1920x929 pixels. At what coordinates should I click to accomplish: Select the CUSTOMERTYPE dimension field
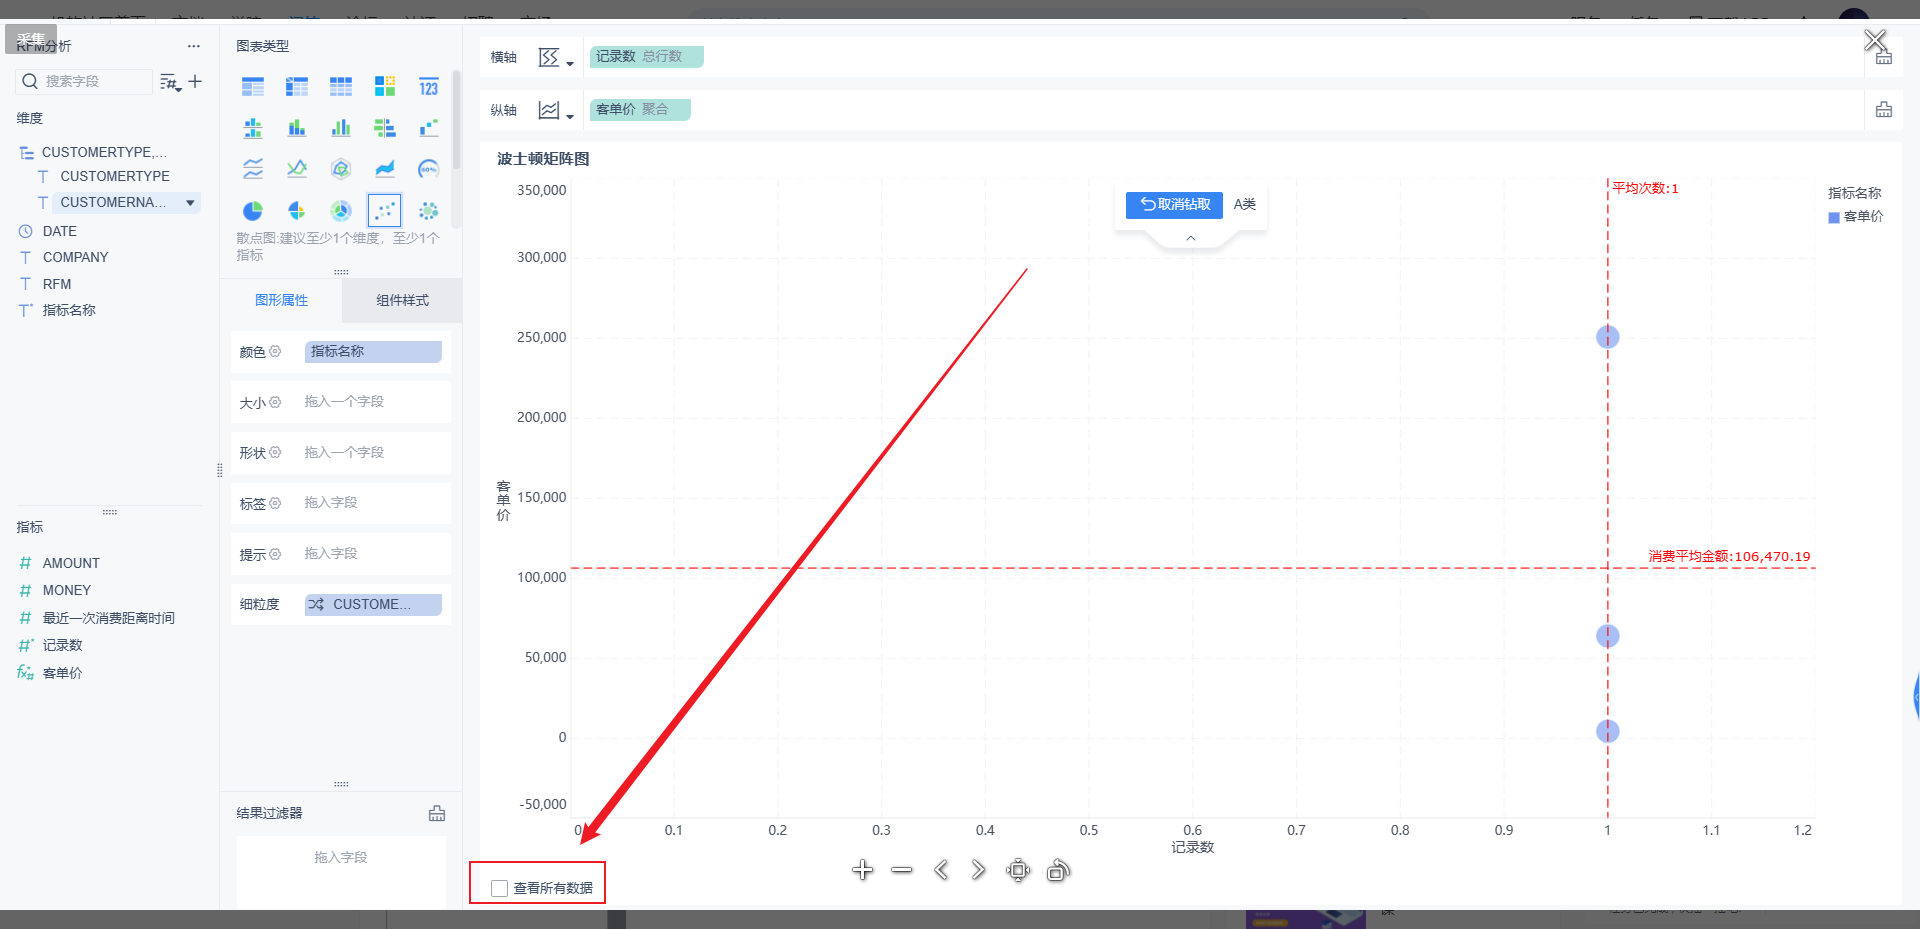[x=115, y=176]
